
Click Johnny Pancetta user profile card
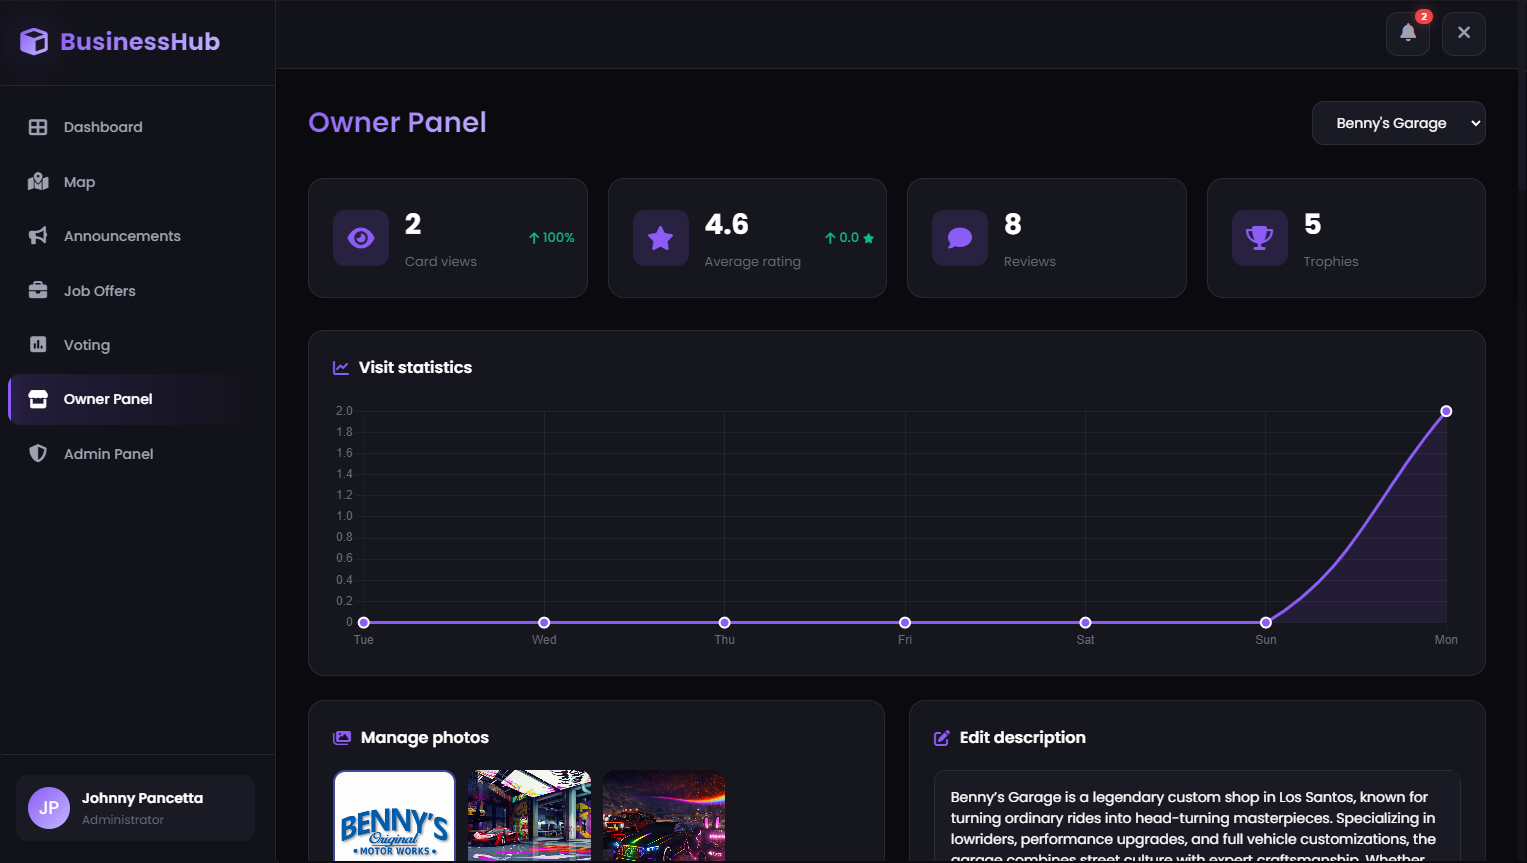coord(136,808)
